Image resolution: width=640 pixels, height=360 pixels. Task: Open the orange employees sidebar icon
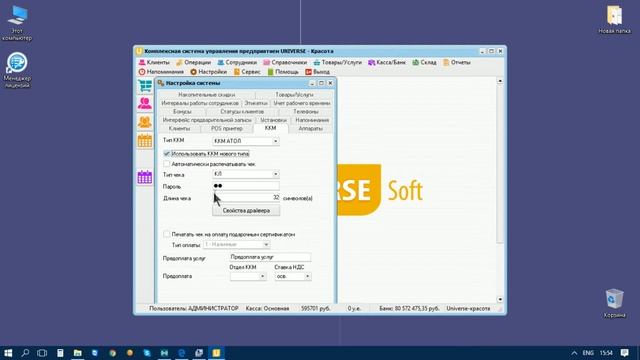(x=144, y=122)
